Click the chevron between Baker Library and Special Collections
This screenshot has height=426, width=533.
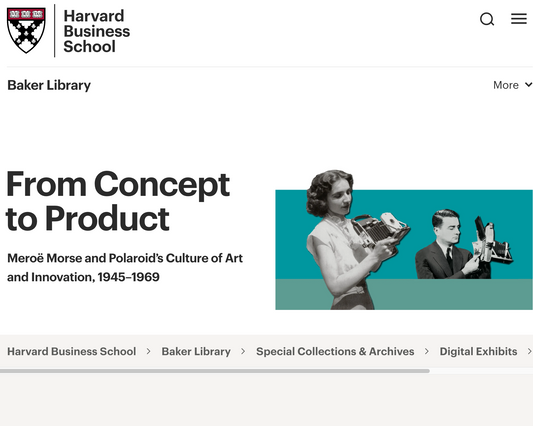(x=243, y=351)
